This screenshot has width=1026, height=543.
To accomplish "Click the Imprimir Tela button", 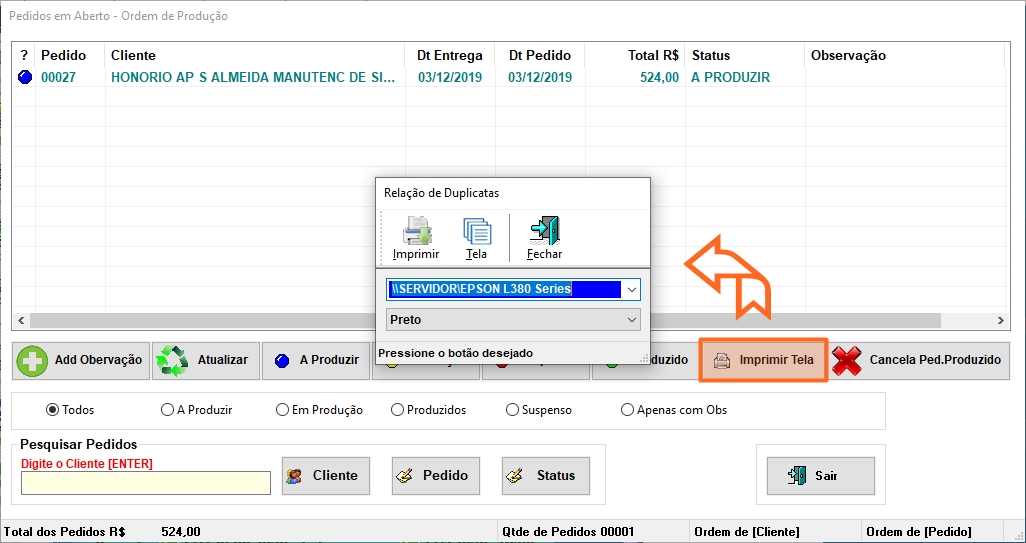I will [x=764, y=360].
